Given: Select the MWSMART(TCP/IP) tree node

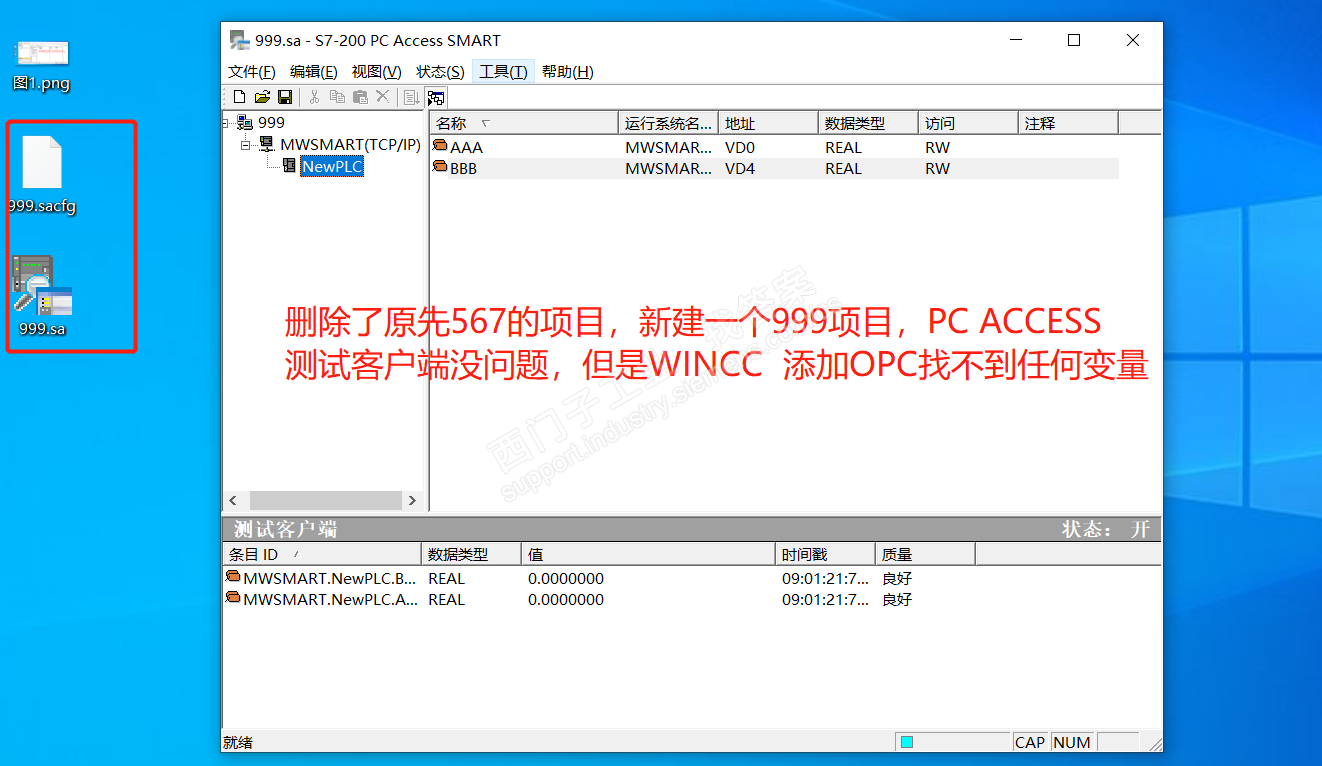Looking at the screenshot, I should point(350,145).
